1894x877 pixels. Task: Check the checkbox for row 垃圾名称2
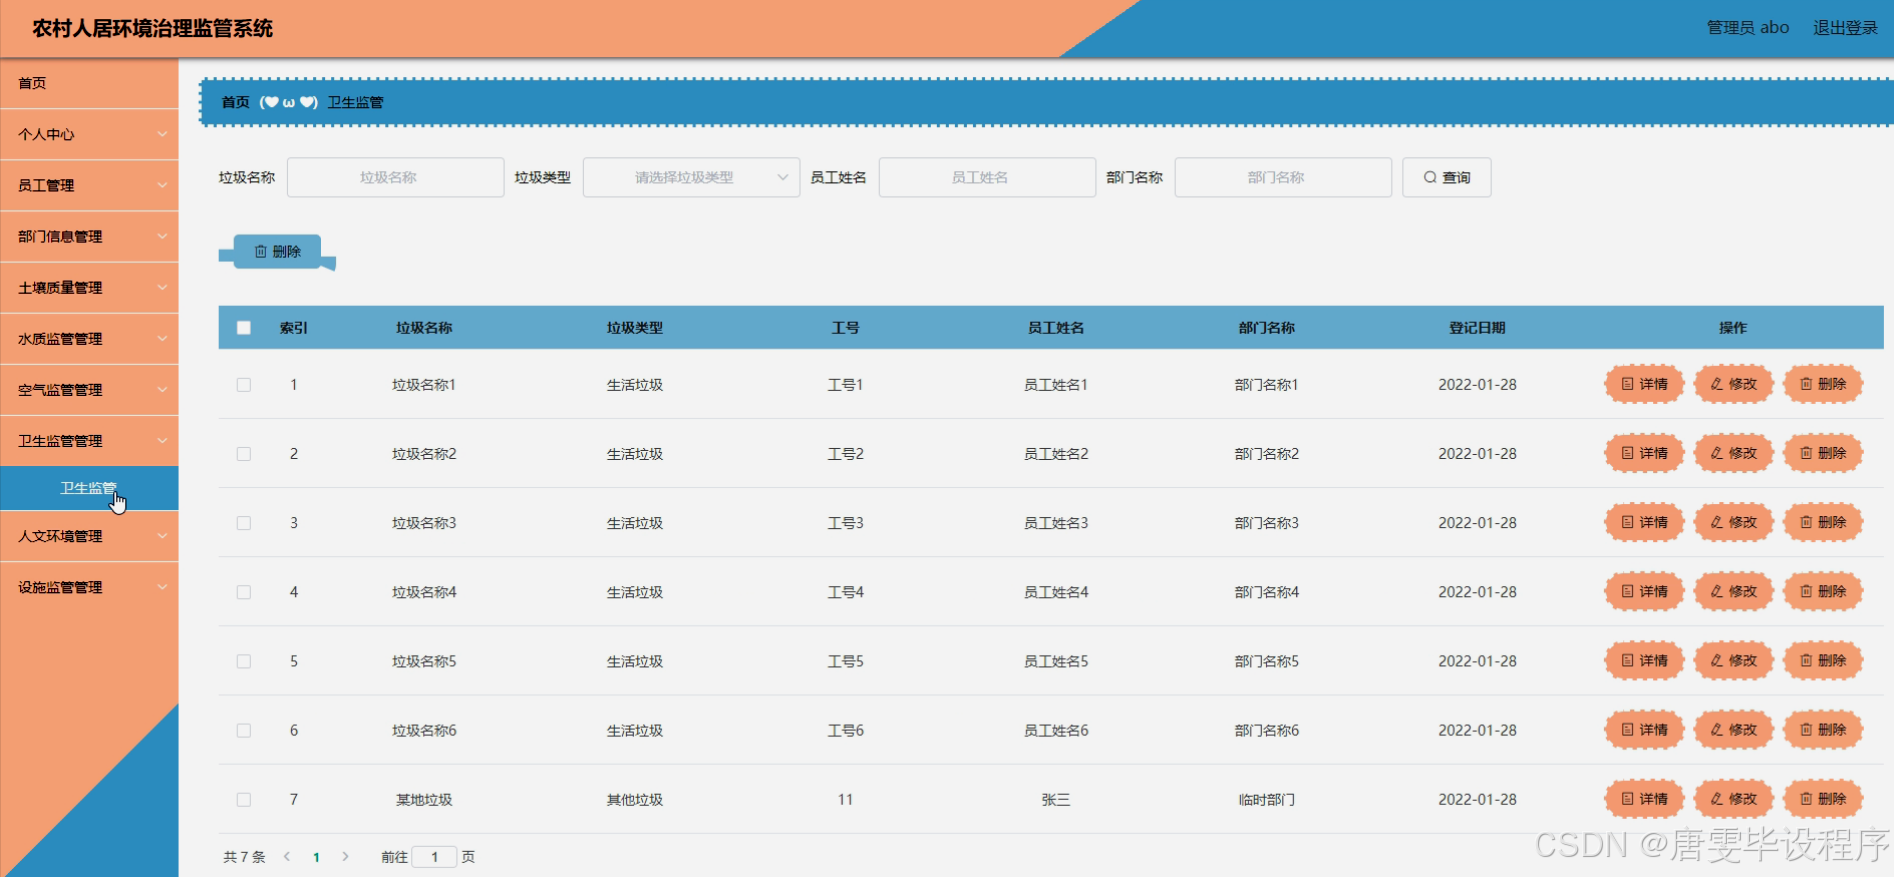[x=243, y=453]
